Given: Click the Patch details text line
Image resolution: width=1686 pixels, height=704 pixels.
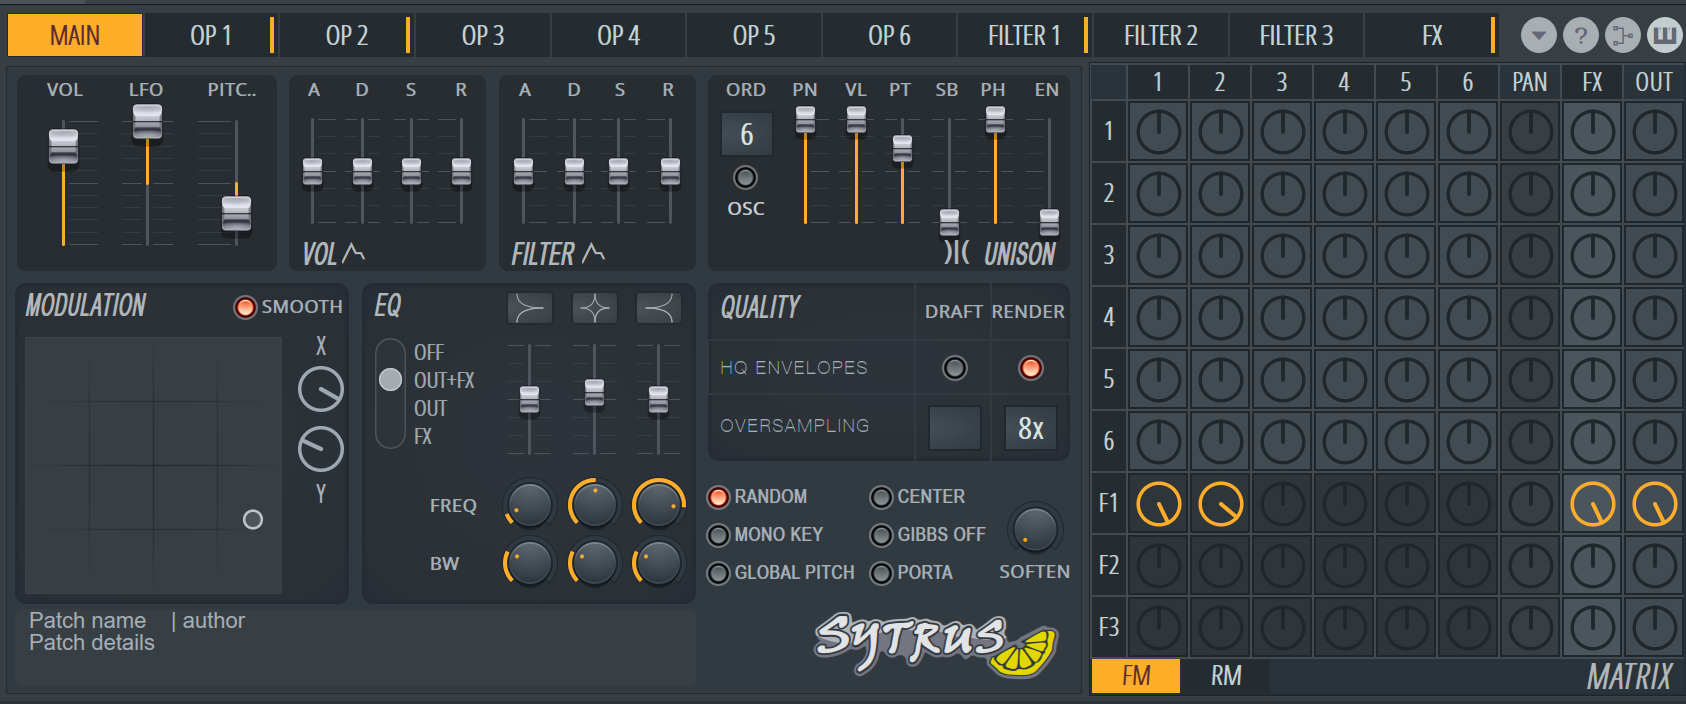Looking at the screenshot, I should pos(92,643).
